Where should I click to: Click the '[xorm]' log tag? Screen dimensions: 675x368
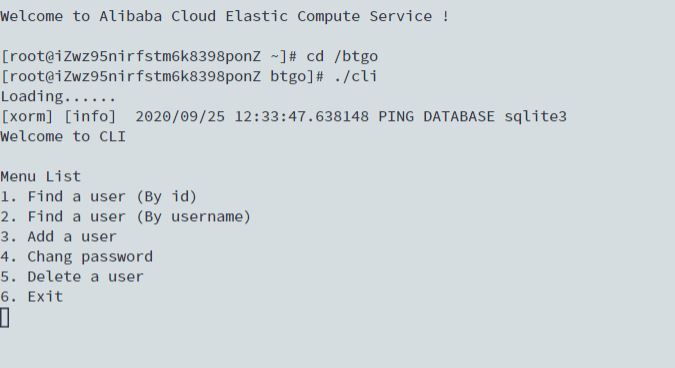coord(27,117)
